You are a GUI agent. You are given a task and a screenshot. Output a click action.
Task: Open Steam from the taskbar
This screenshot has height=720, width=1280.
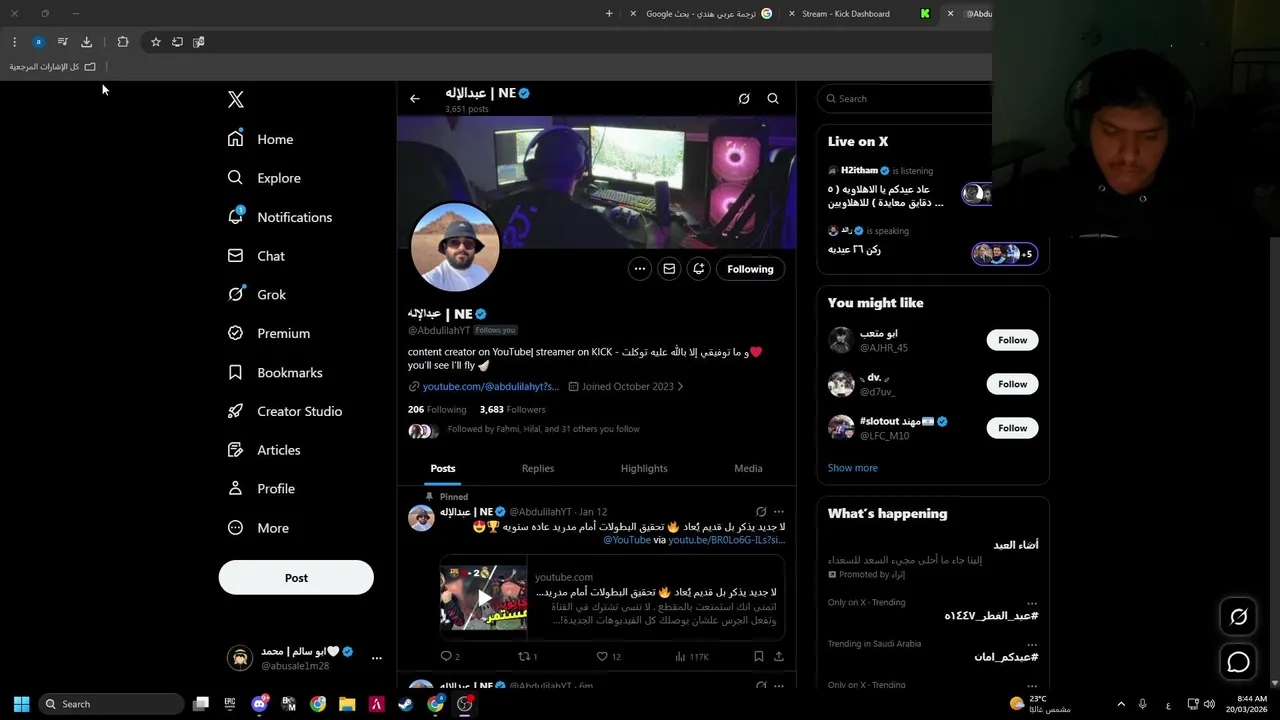click(406, 704)
